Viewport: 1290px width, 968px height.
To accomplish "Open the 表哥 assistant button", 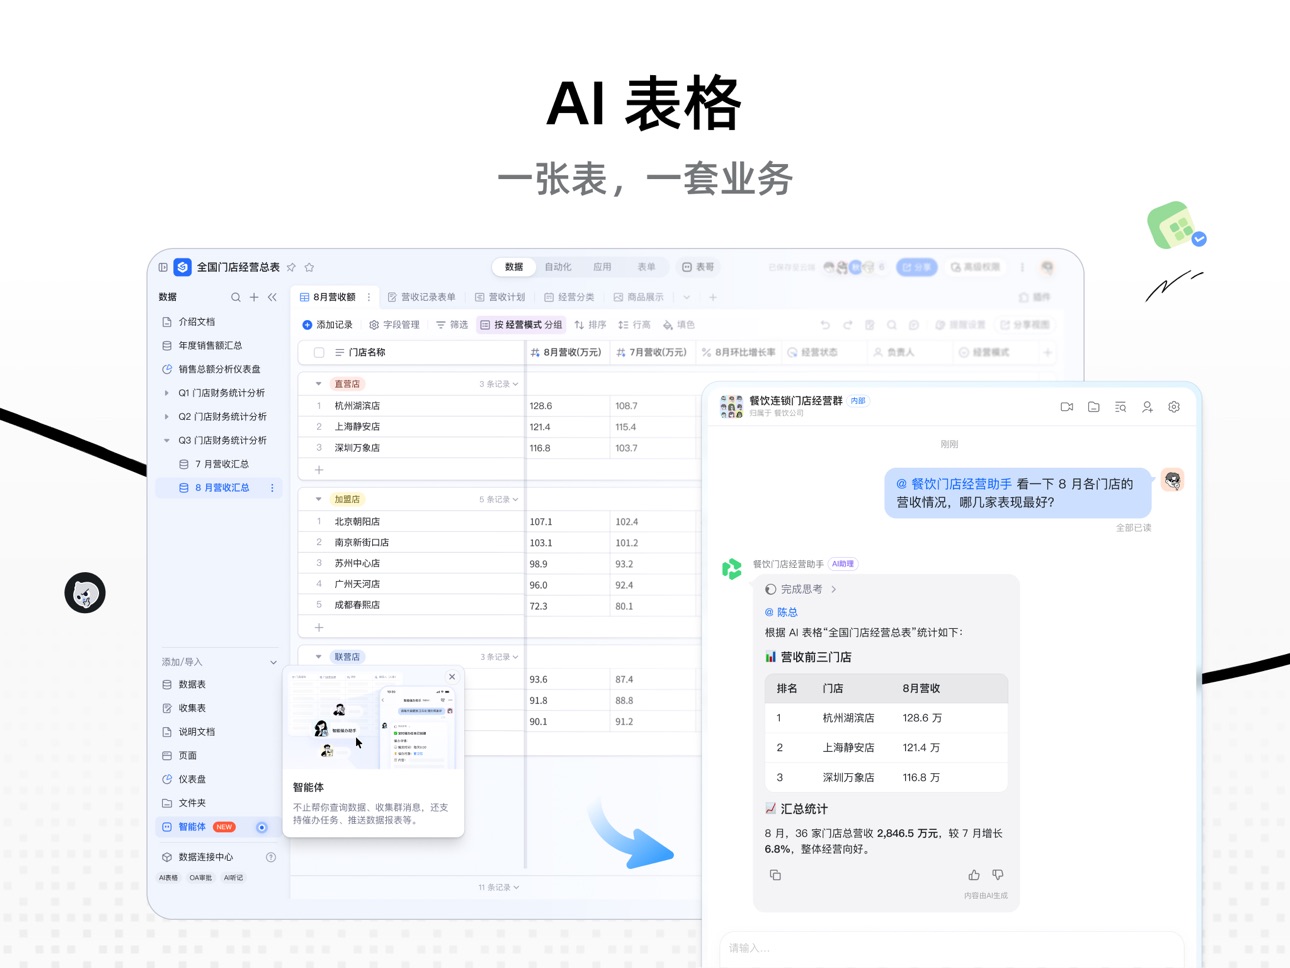I will [x=698, y=267].
